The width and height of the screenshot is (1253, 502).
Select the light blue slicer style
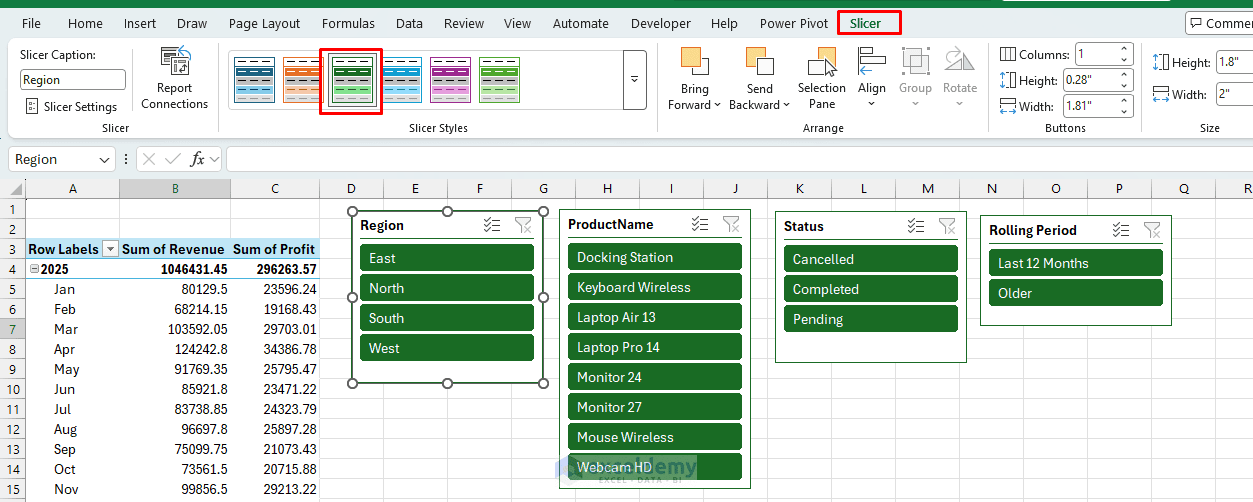[401, 80]
